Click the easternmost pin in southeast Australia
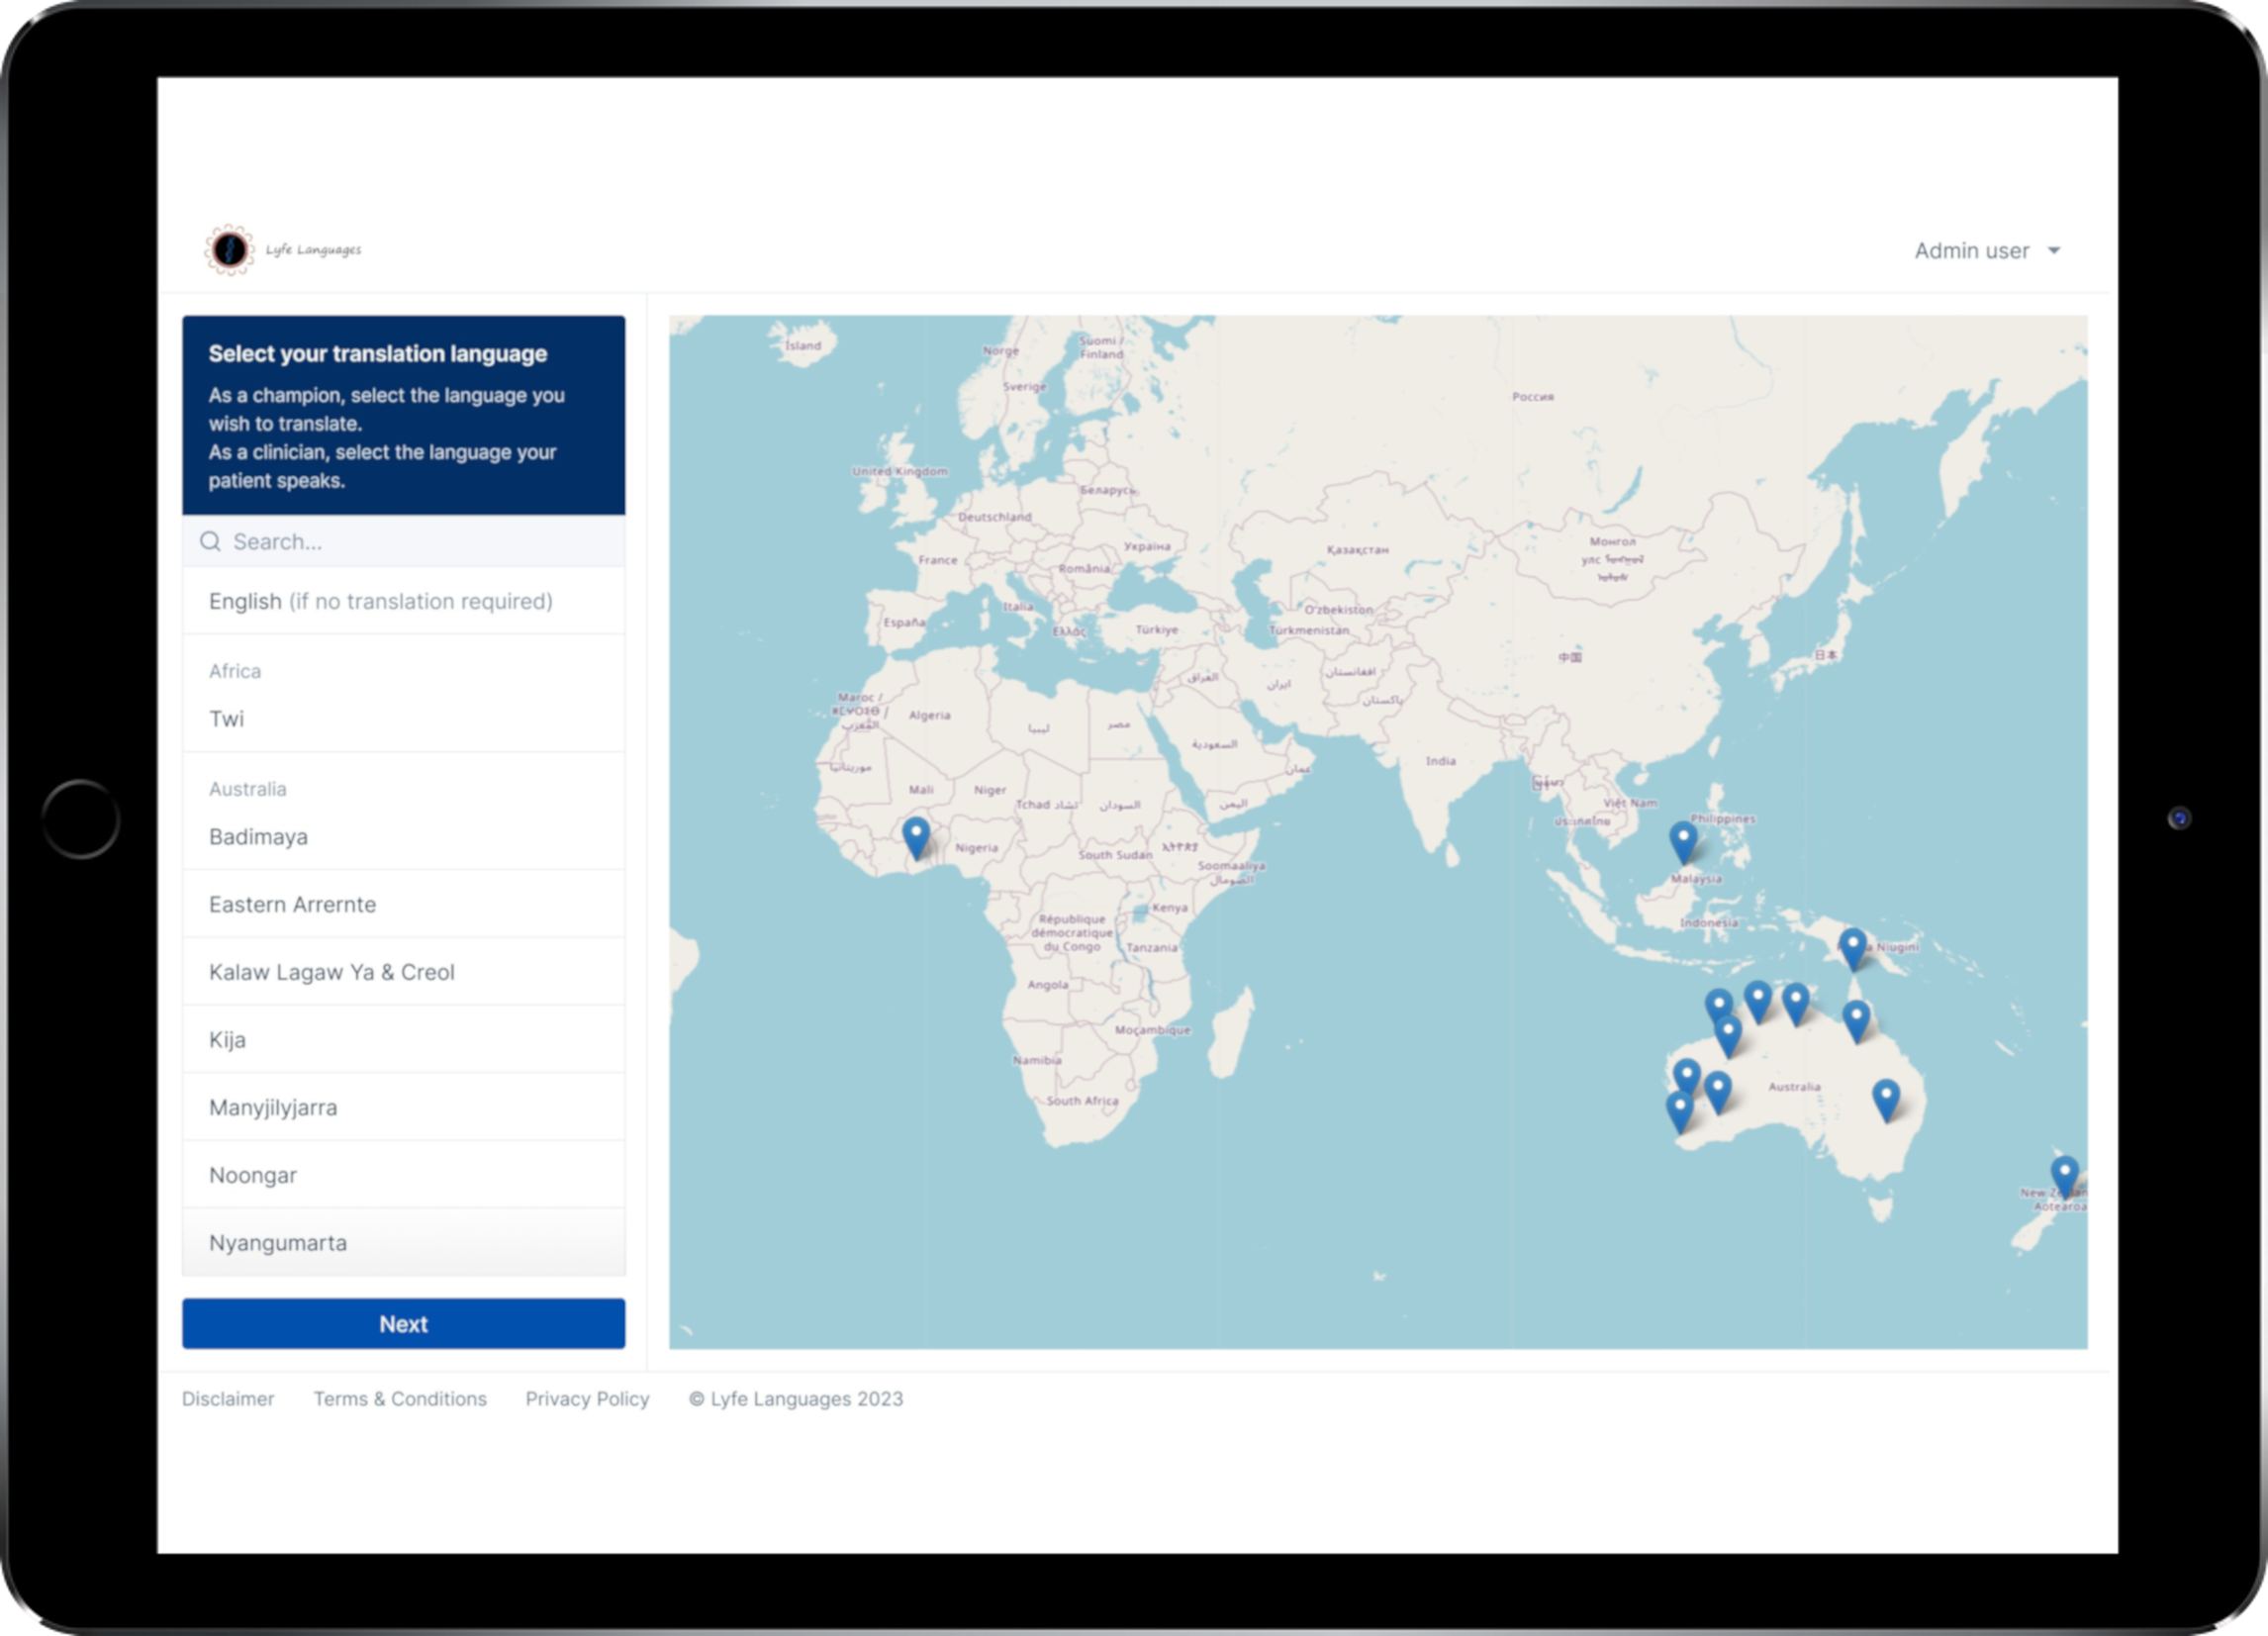2268x1636 pixels. coord(1885,1098)
